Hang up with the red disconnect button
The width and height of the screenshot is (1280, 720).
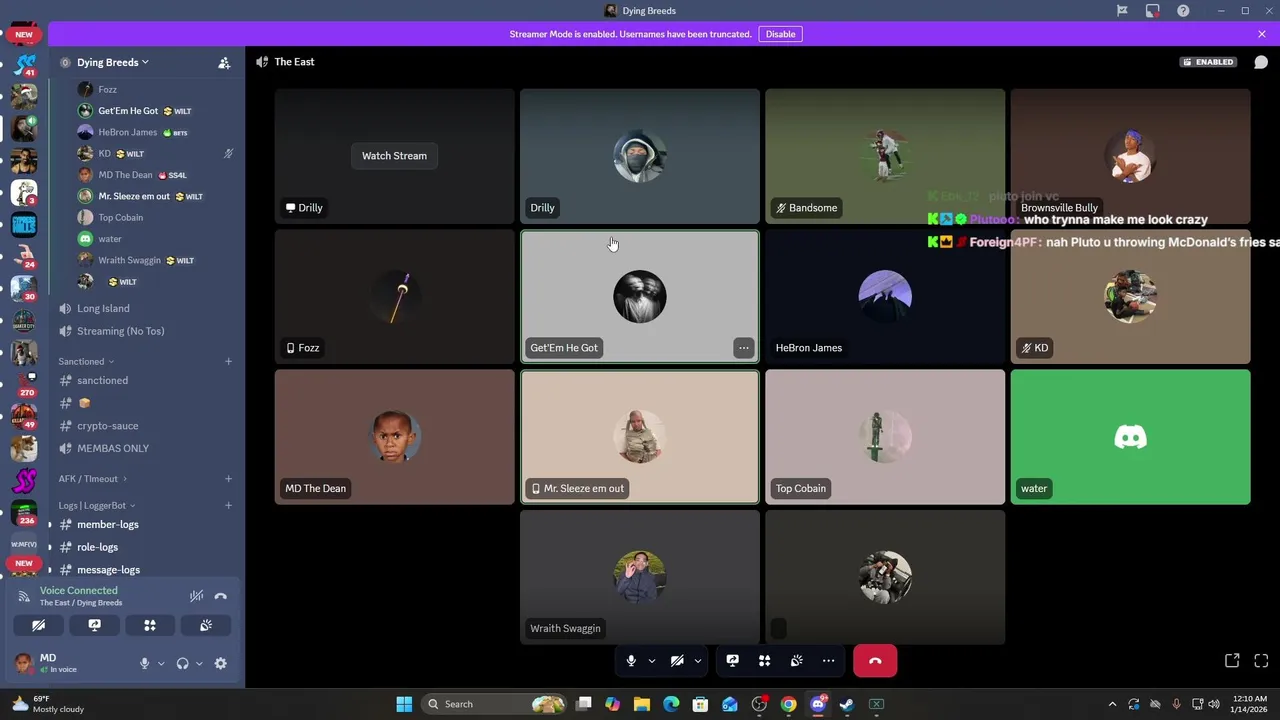(x=875, y=661)
